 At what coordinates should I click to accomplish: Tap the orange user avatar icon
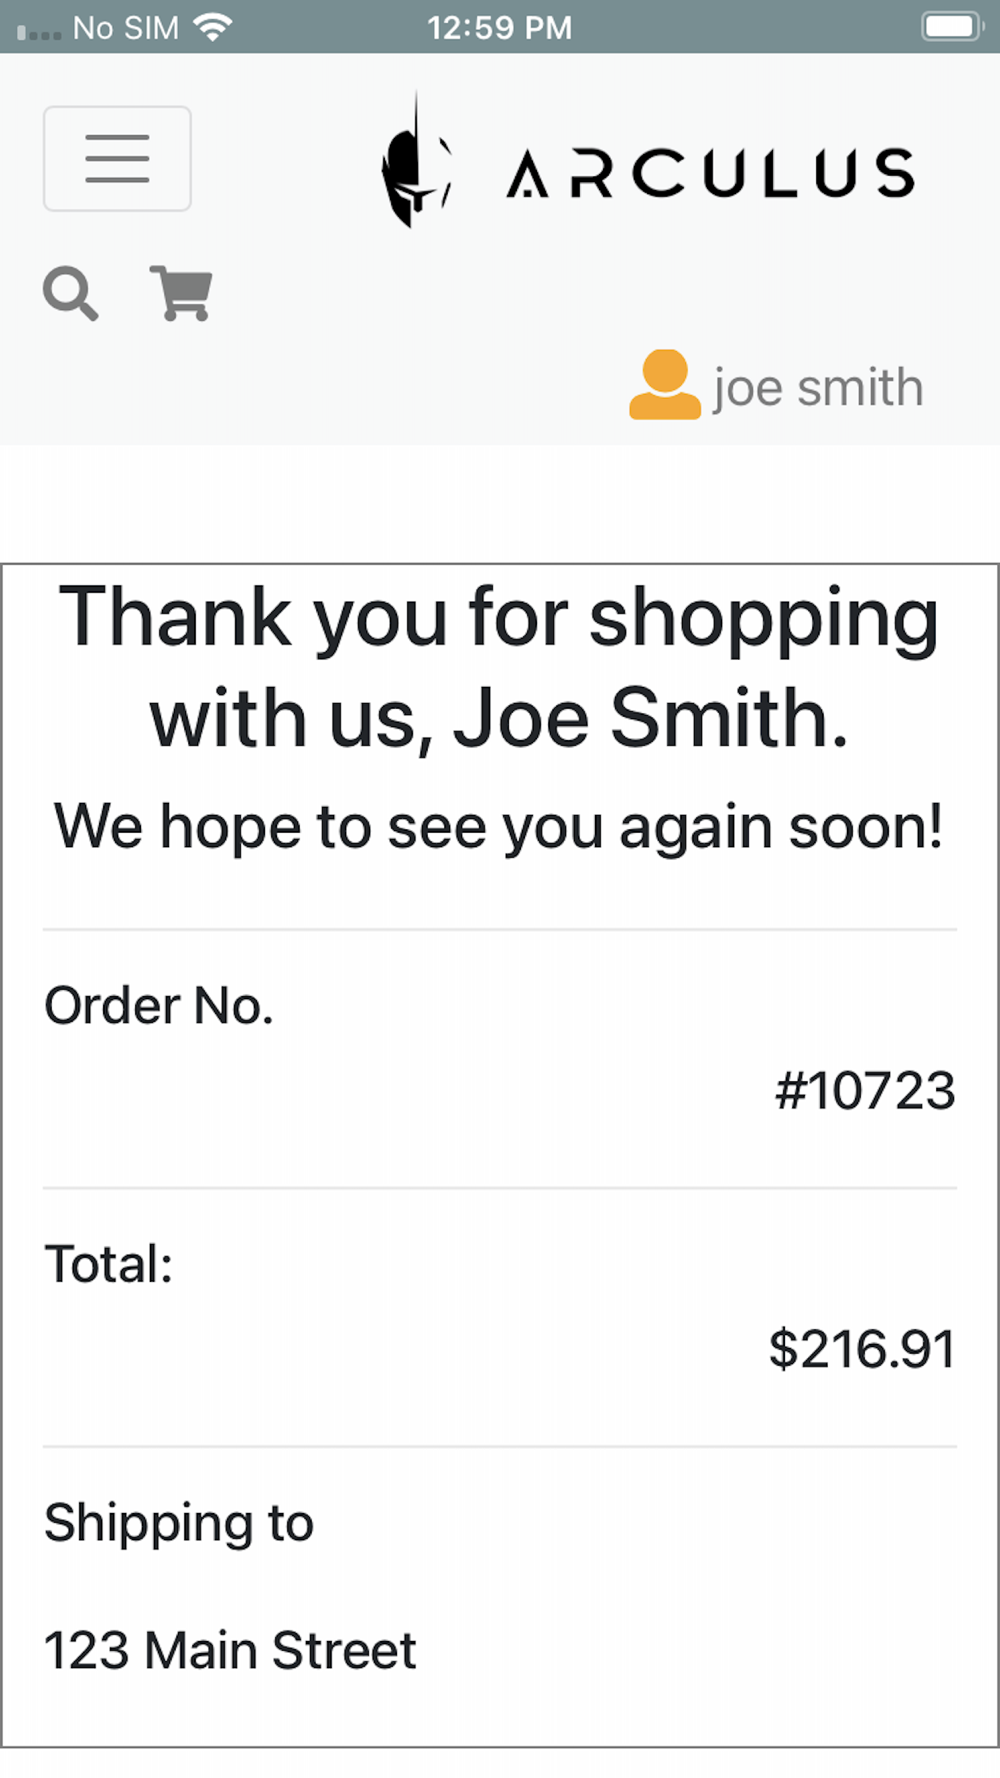665,385
